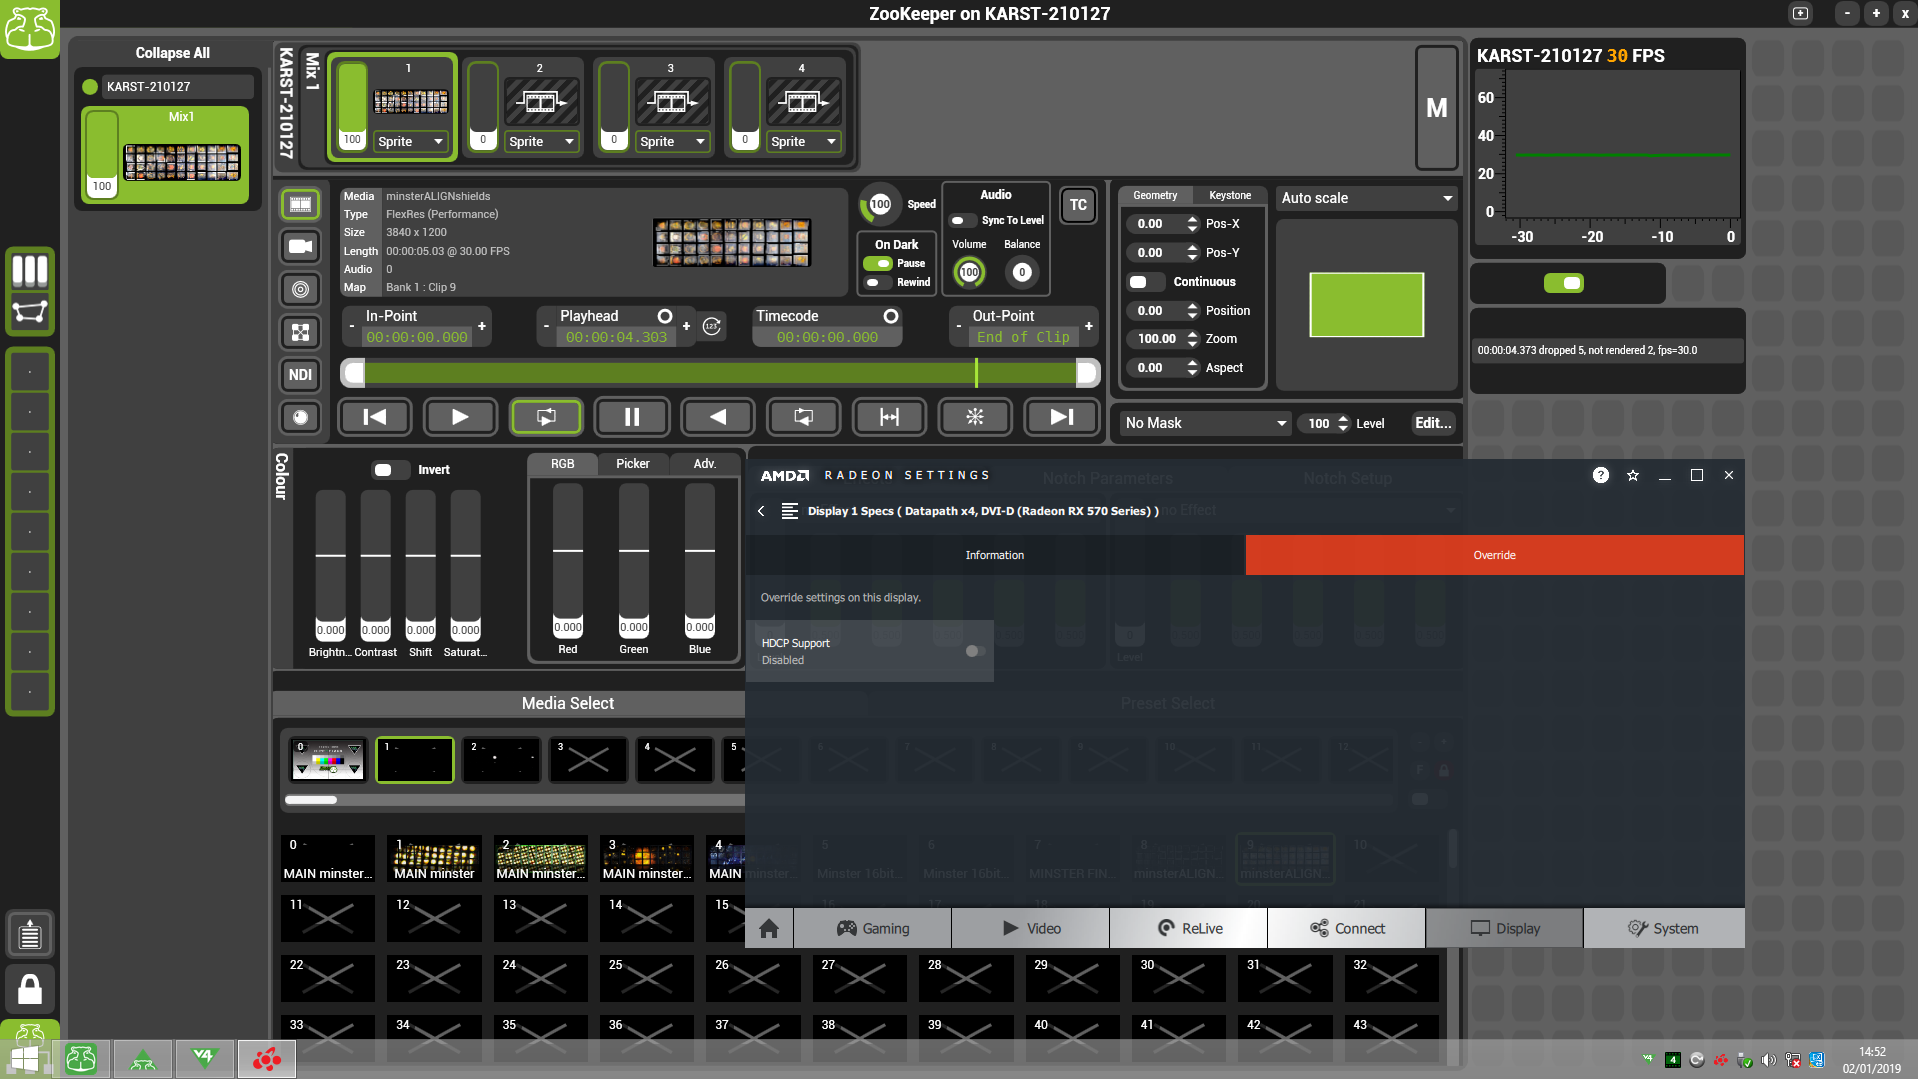The height and width of the screenshot is (1079, 1920).
Task: Open the three-bars mixer view icon
Action: click(x=30, y=270)
